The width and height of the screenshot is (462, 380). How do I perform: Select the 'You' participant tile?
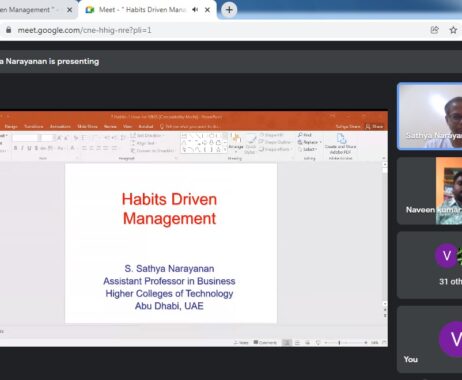[x=430, y=339]
